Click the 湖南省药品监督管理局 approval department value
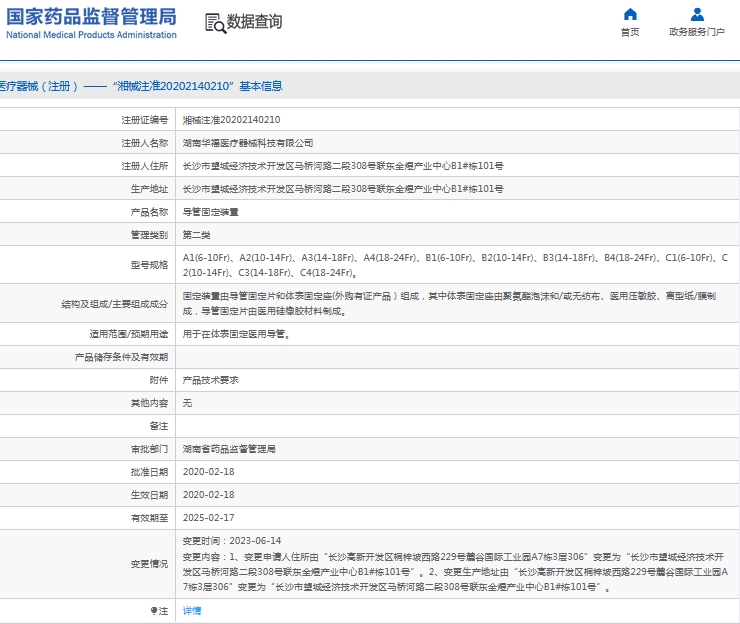 229,449
